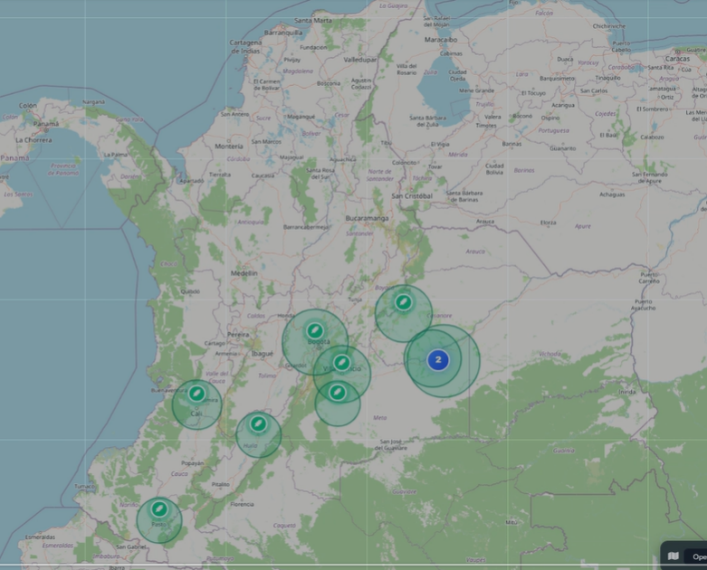
Task: Click the Medellín city label
Action: coord(244,273)
